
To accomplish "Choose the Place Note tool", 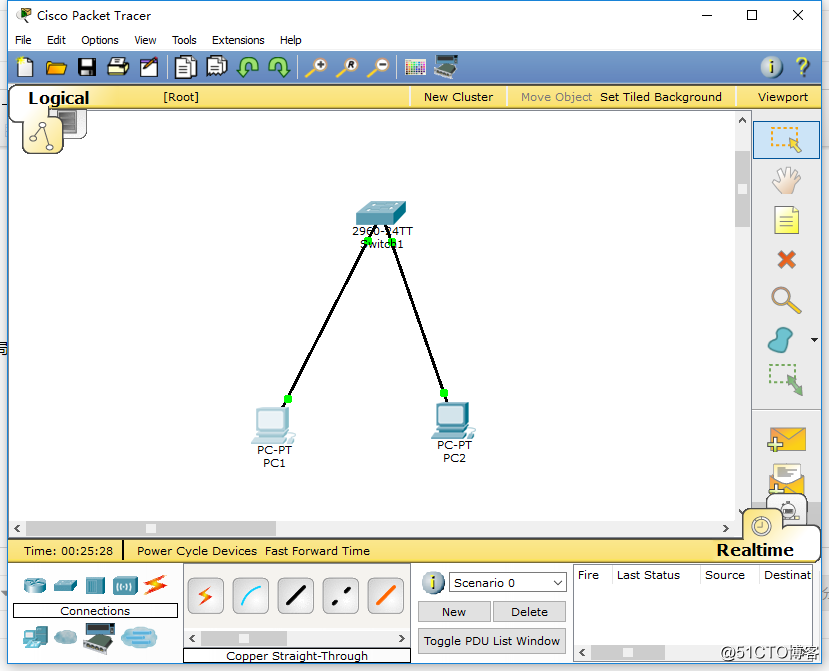I will [x=786, y=220].
